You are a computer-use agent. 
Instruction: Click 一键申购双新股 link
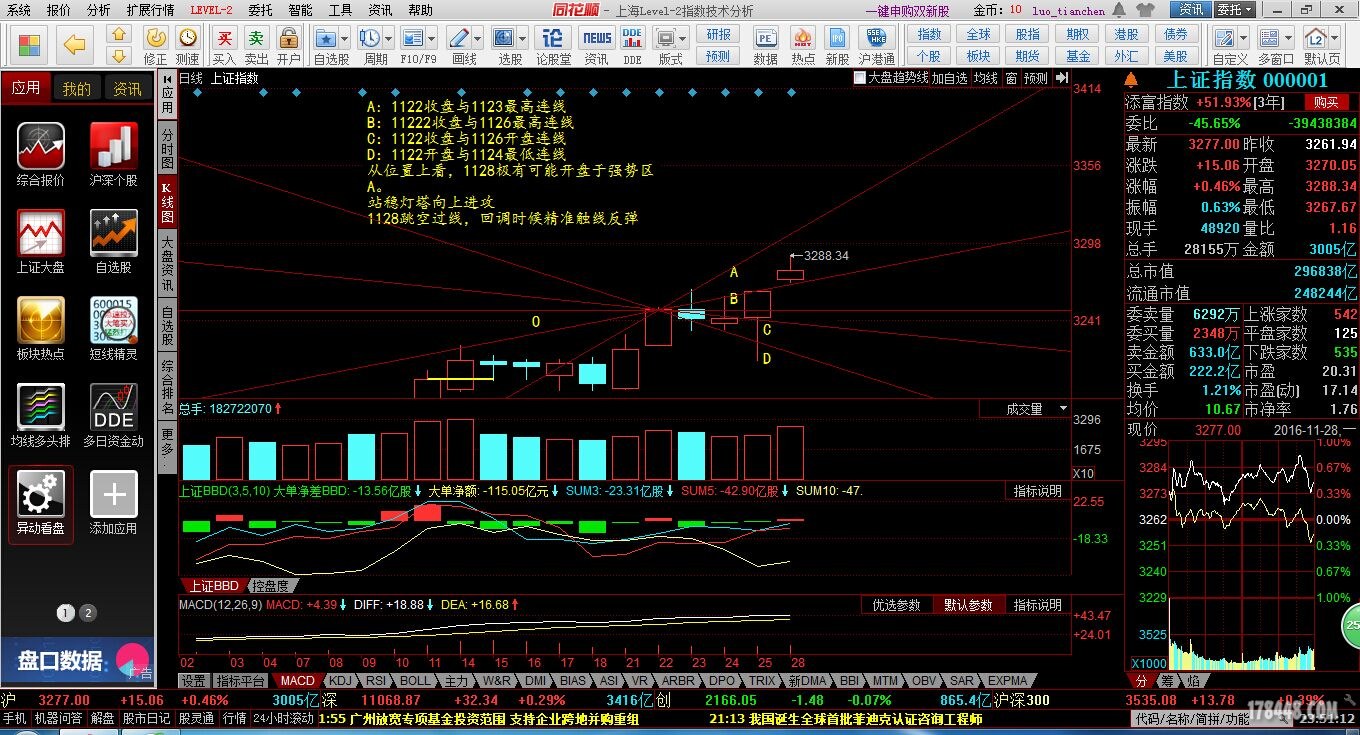click(908, 11)
